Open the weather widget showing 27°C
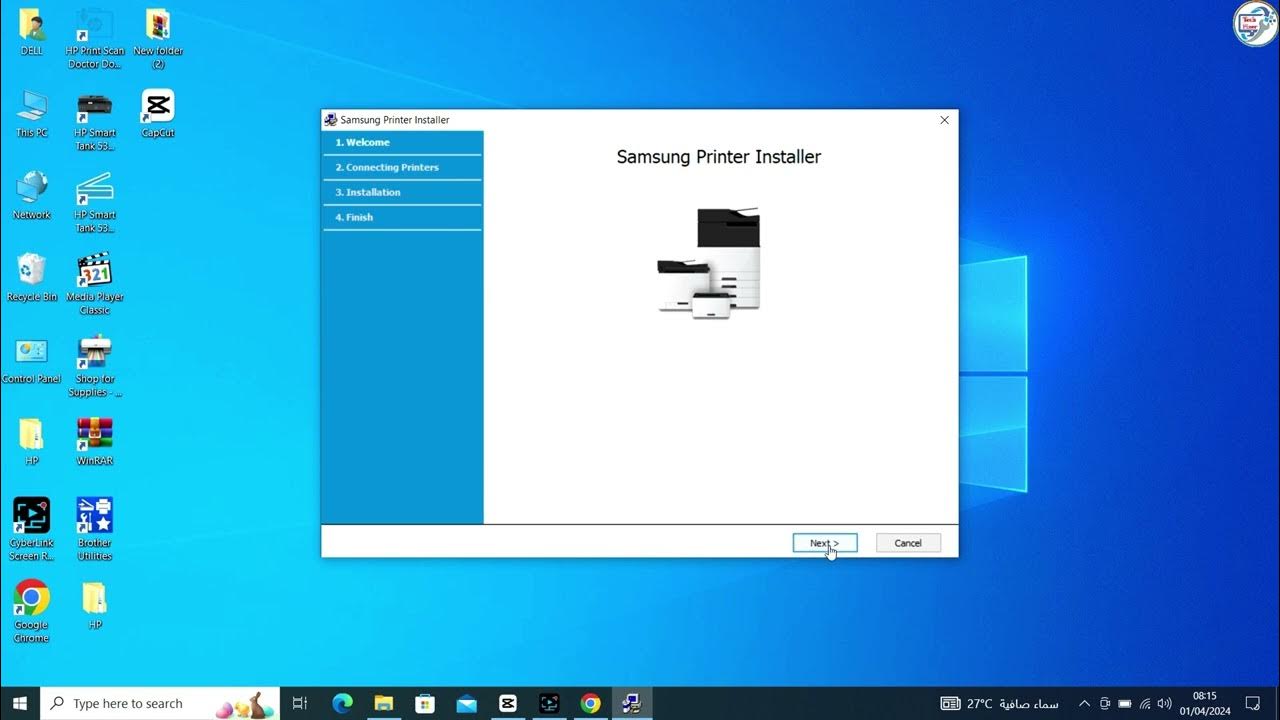 pos(1000,704)
